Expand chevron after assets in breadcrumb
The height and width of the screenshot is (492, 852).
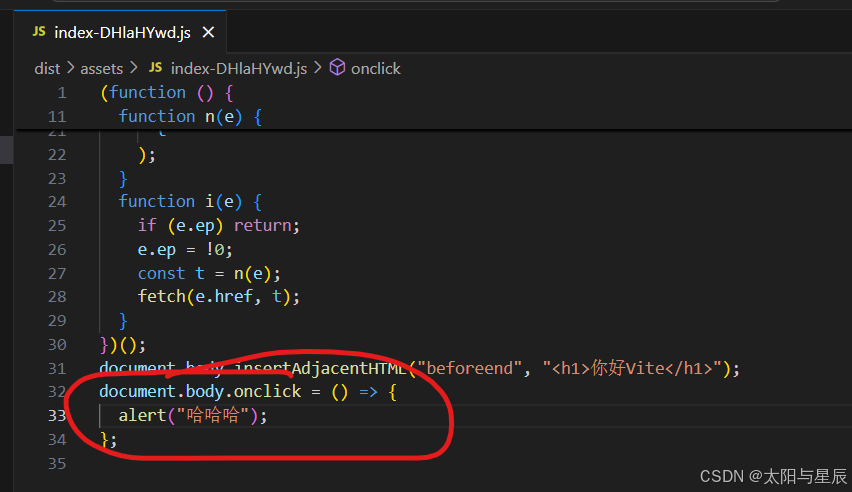134,68
